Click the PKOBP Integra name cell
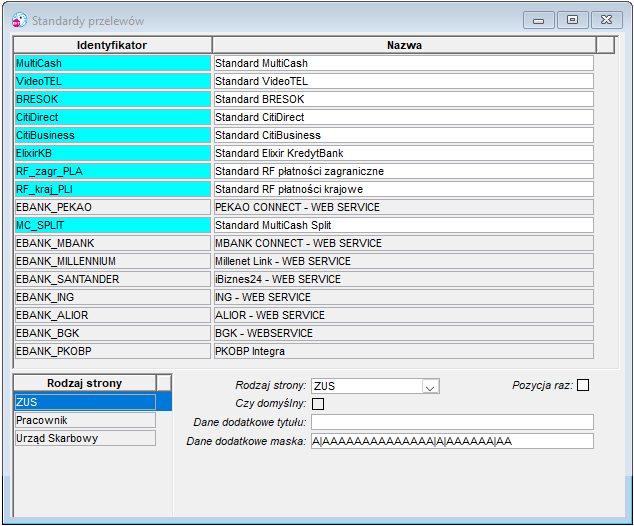634x526 pixels. 404,351
